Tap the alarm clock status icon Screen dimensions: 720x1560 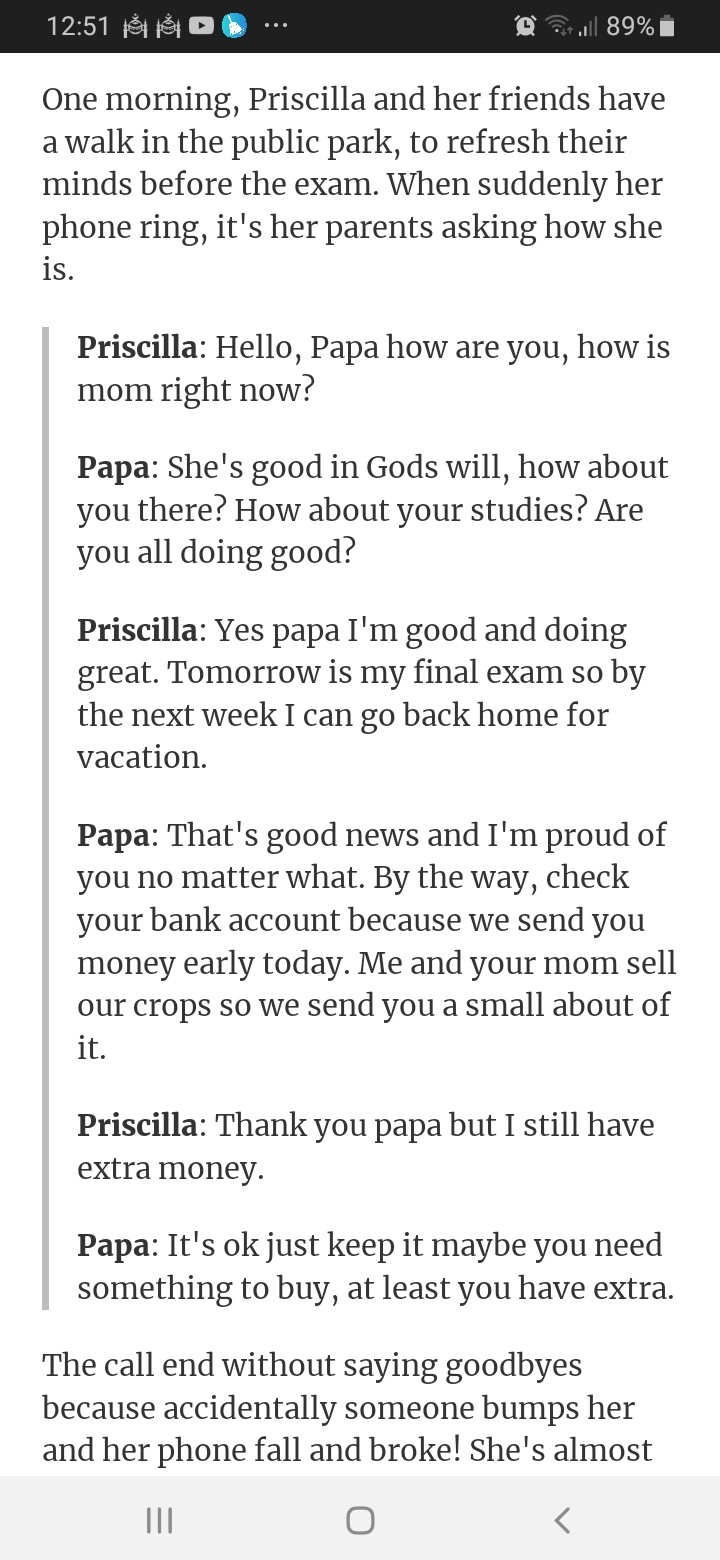click(525, 27)
